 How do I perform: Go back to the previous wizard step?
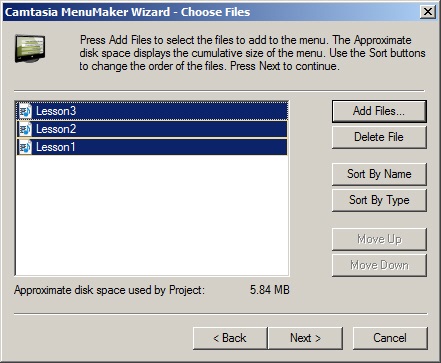pyautogui.click(x=230, y=338)
